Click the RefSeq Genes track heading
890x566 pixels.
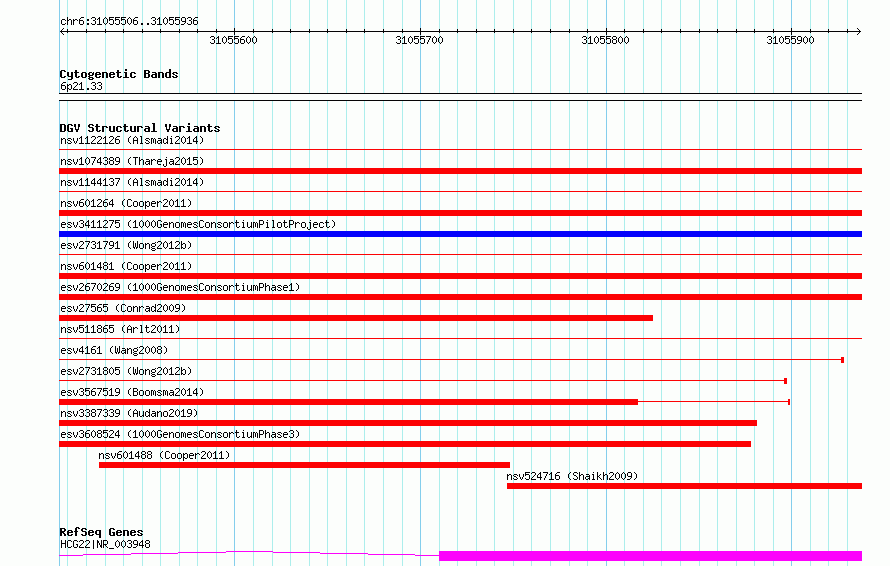pos(101,532)
